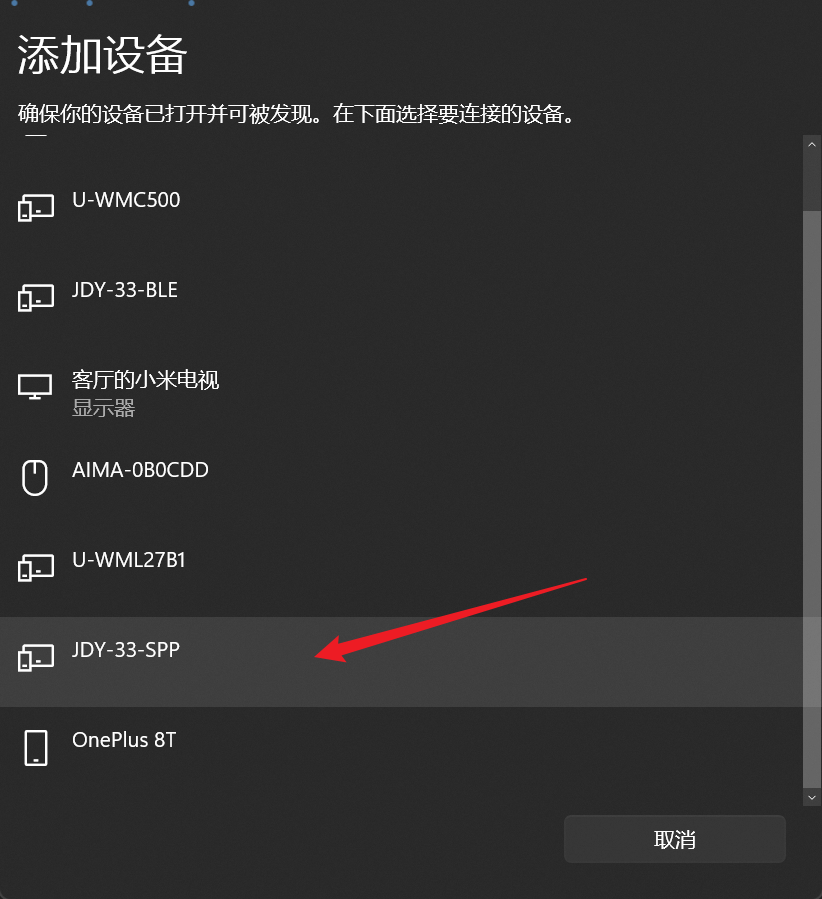Click the vertical scrollbar thumb

click(812, 499)
